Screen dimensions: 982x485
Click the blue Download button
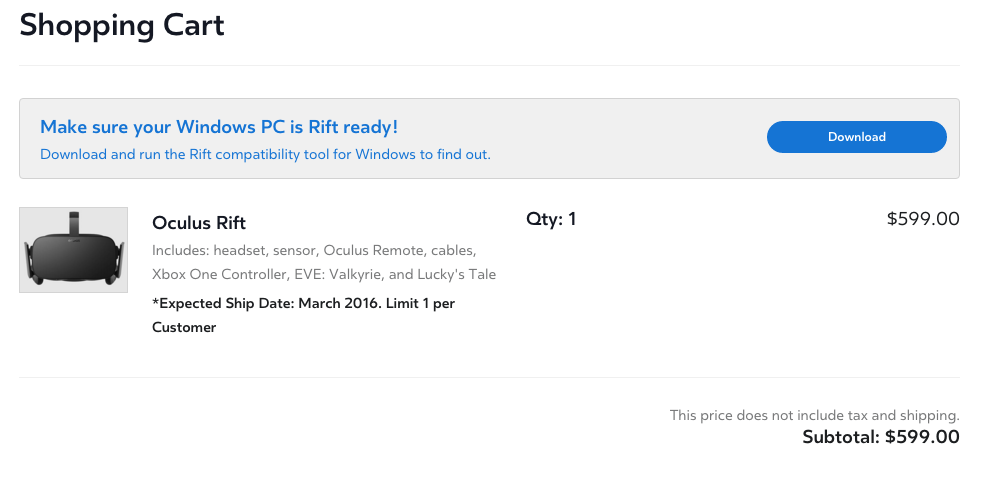pos(856,137)
